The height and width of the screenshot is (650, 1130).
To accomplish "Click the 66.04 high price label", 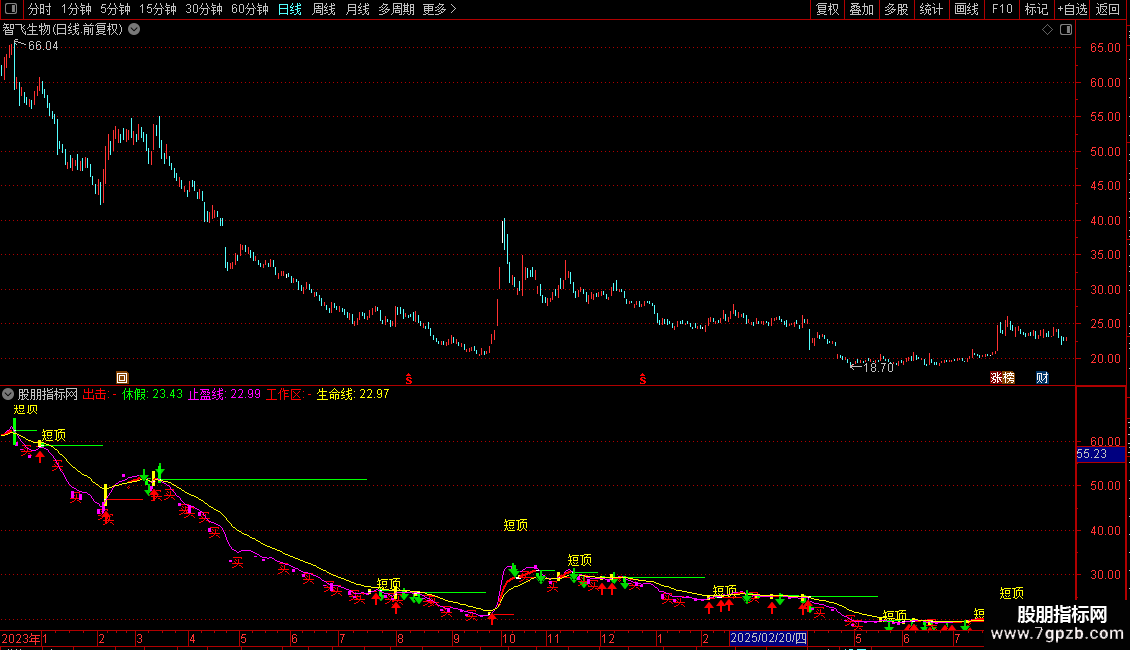I will pyautogui.click(x=43, y=46).
